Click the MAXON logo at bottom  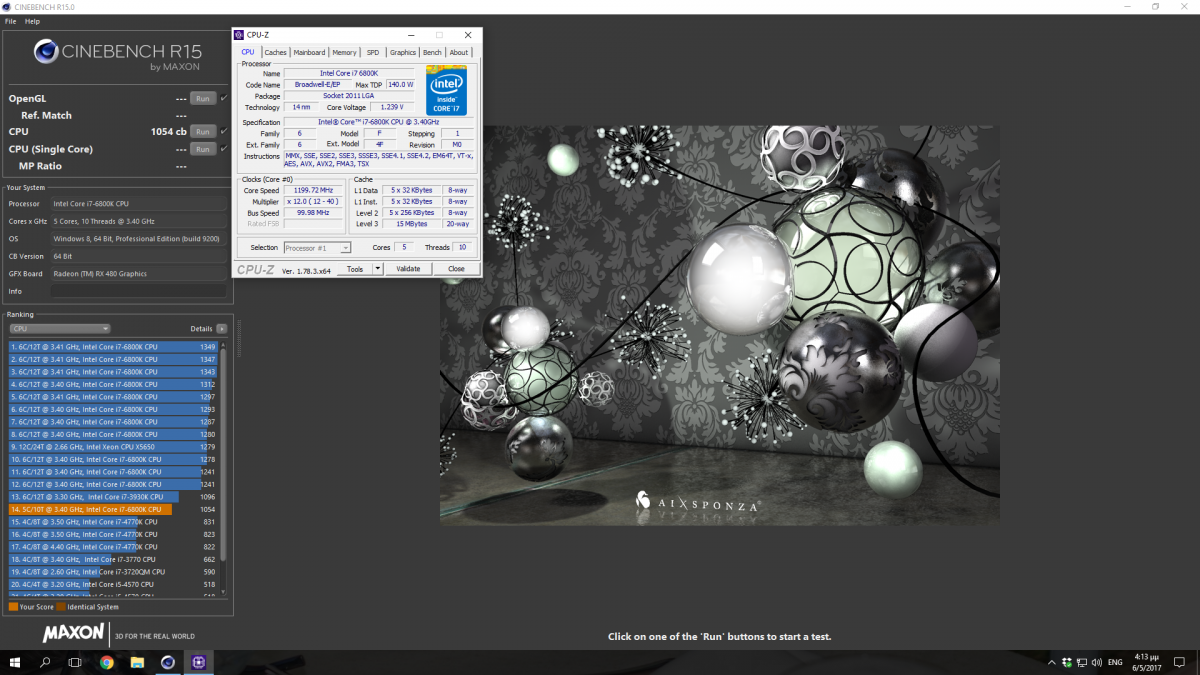click(x=74, y=633)
